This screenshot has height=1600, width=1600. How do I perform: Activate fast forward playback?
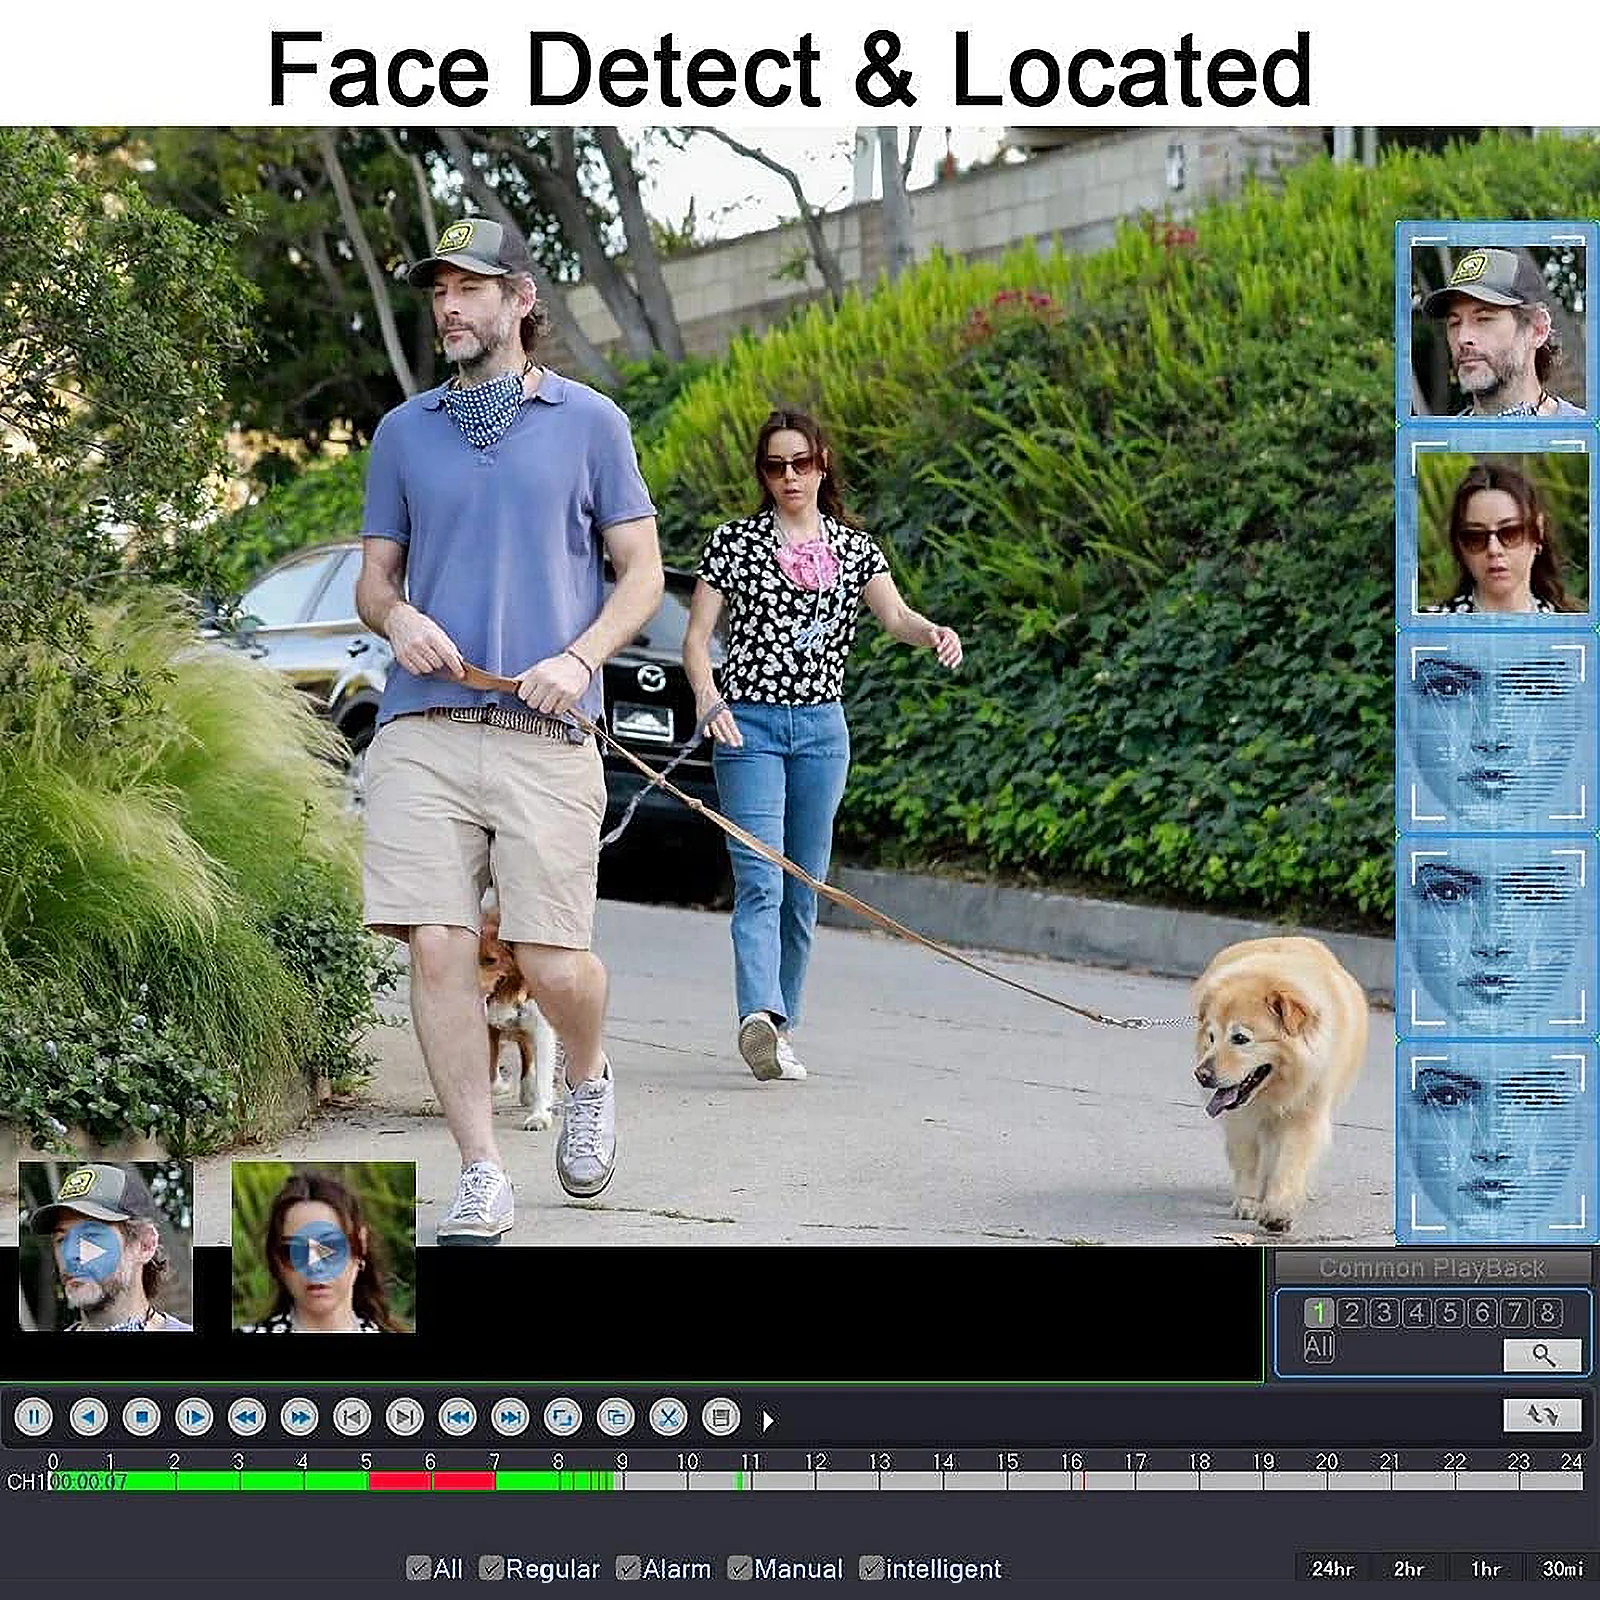pyautogui.click(x=299, y=1417)
